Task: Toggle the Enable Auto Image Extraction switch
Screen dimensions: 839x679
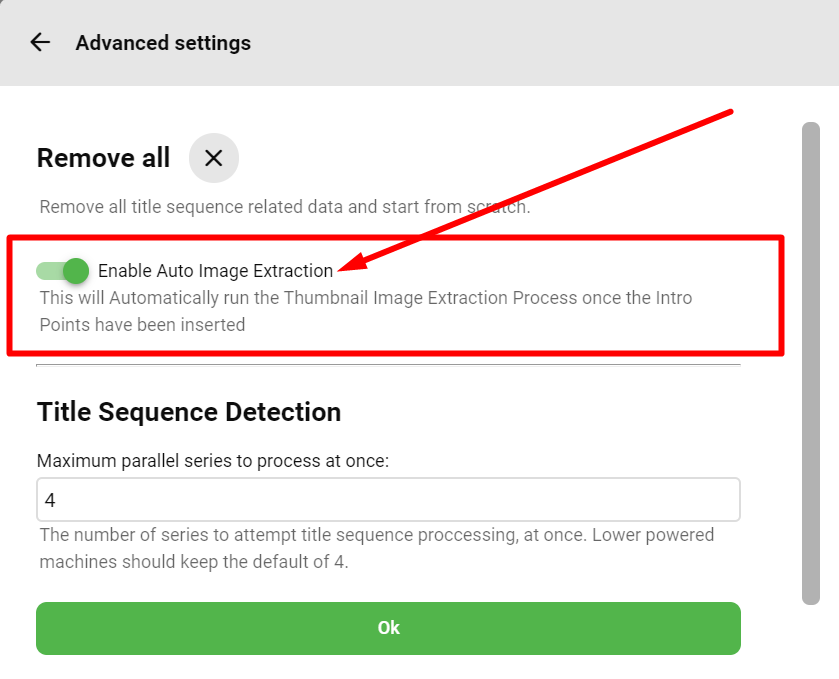Action: (63, 271)
